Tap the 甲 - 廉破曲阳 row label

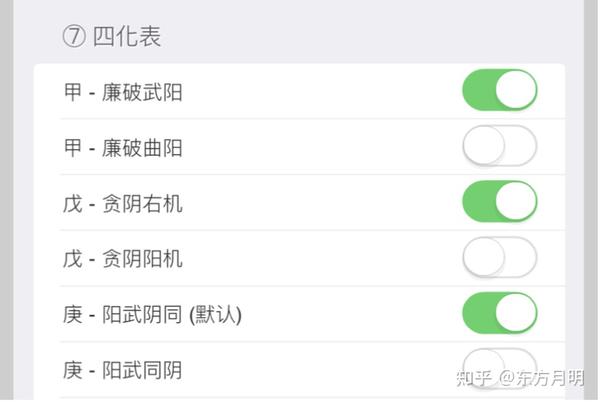(123, 149)
